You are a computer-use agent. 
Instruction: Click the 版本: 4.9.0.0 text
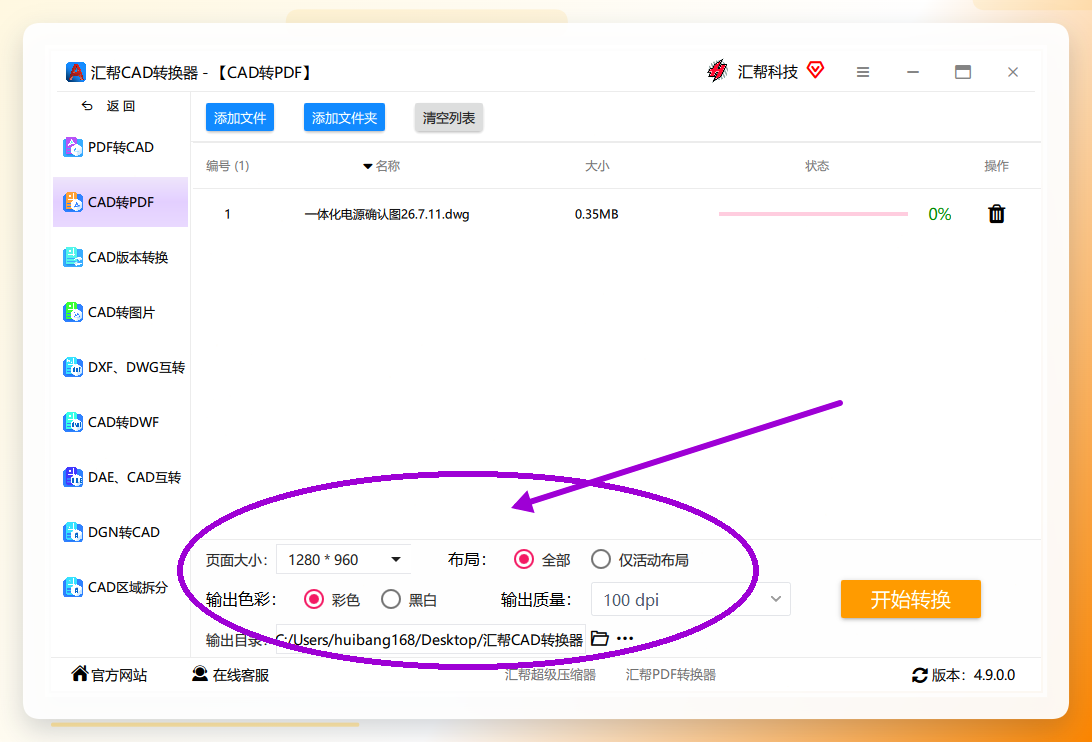[974, 675]
